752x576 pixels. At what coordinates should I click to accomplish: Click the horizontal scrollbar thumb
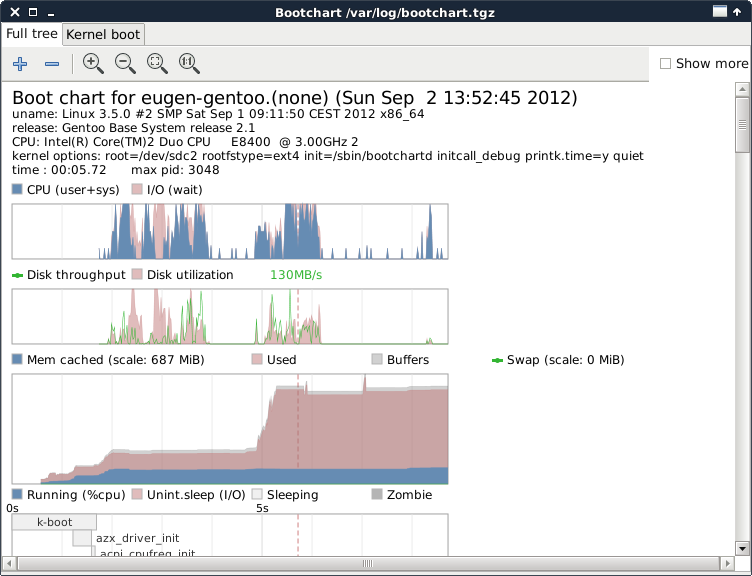368,563
